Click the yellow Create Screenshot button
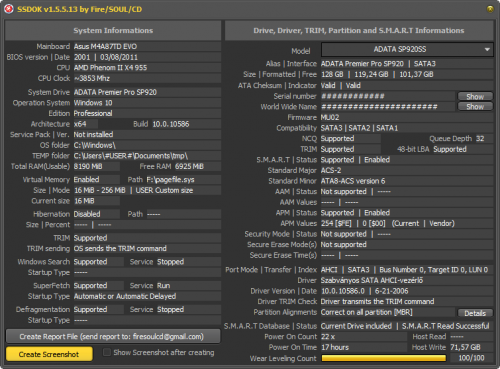Screen dimensions: 500x369 point(49,354)
